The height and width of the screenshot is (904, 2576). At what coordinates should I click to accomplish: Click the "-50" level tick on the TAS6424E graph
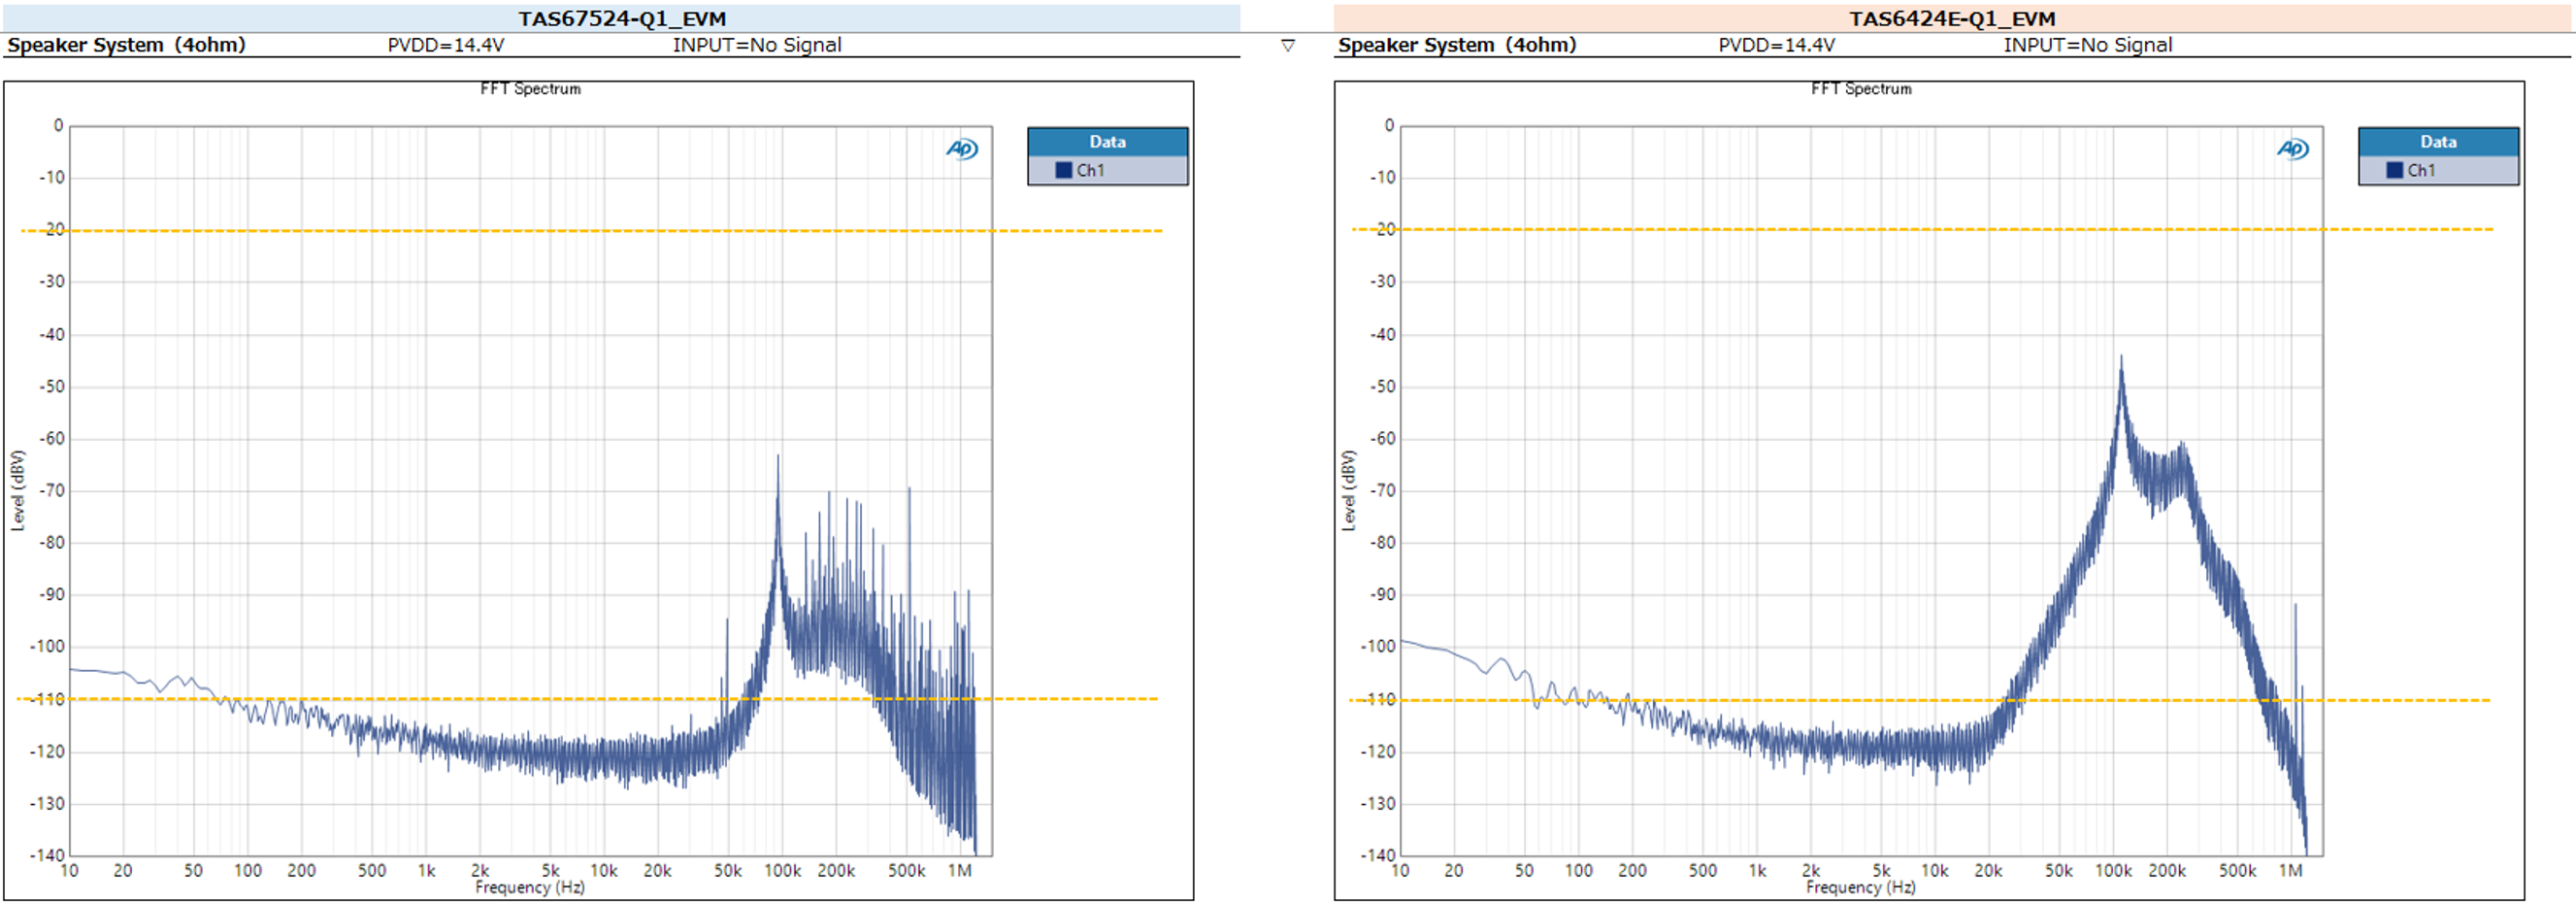pos(1383,387)
